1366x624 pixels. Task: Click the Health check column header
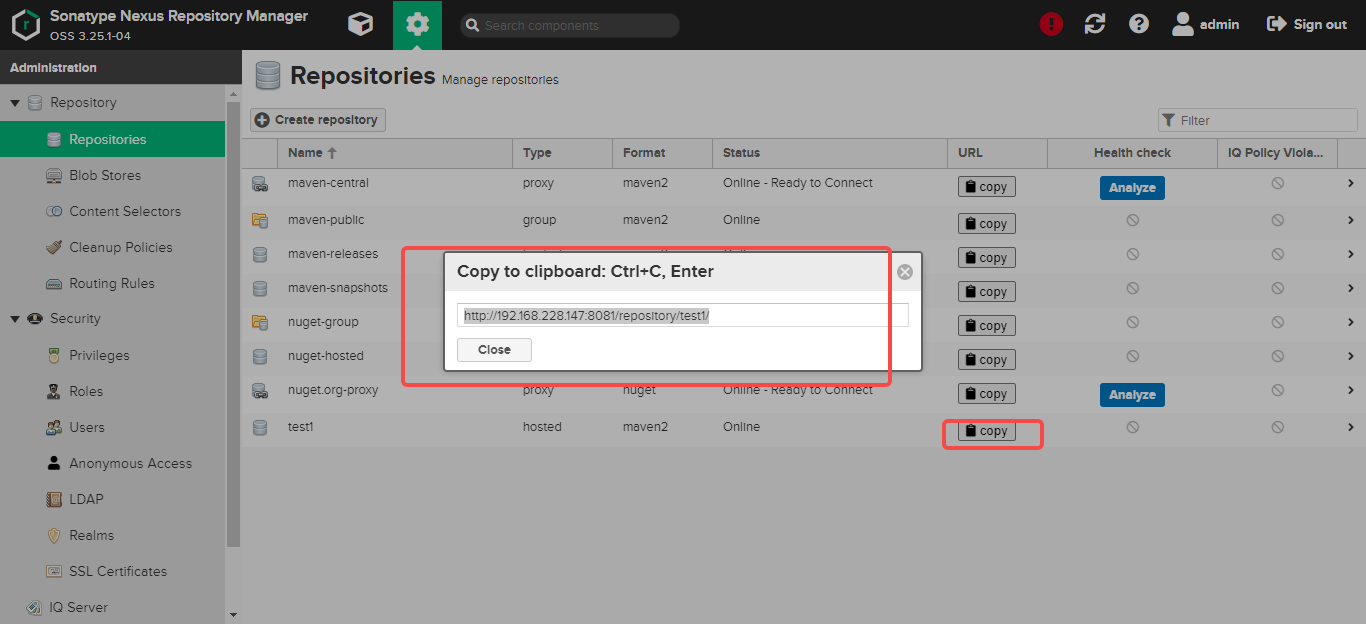(x=1132, y=153)
